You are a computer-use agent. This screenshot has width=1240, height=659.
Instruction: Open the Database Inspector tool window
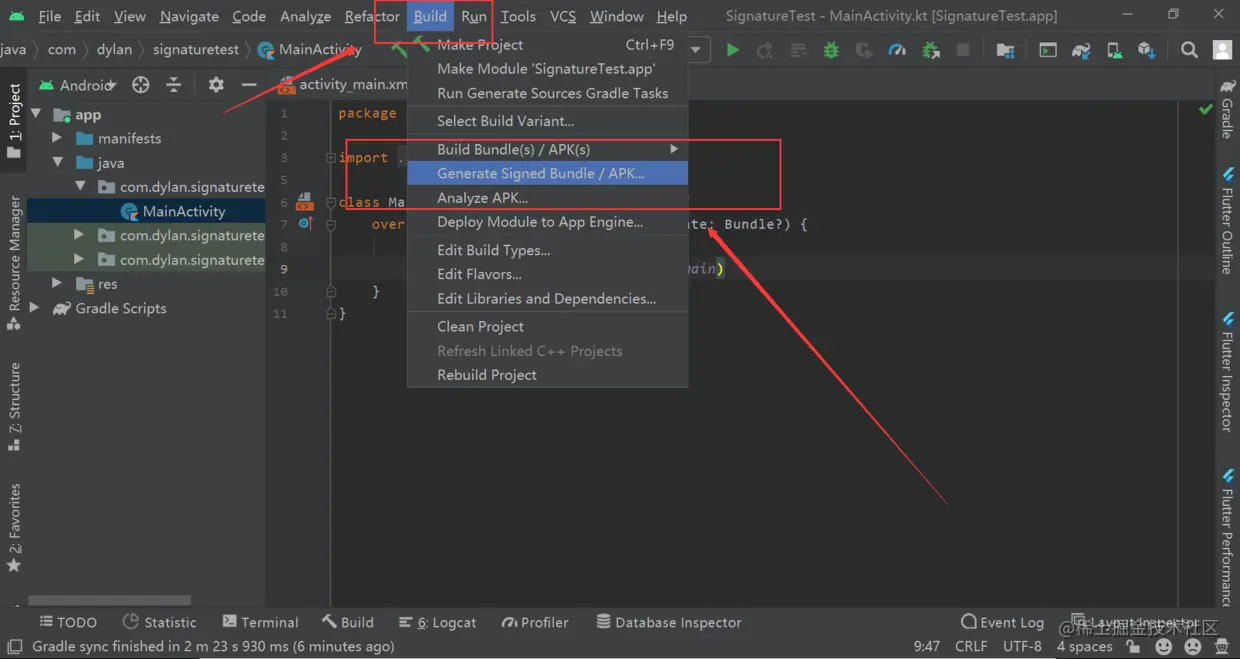(x=669, y=622)
